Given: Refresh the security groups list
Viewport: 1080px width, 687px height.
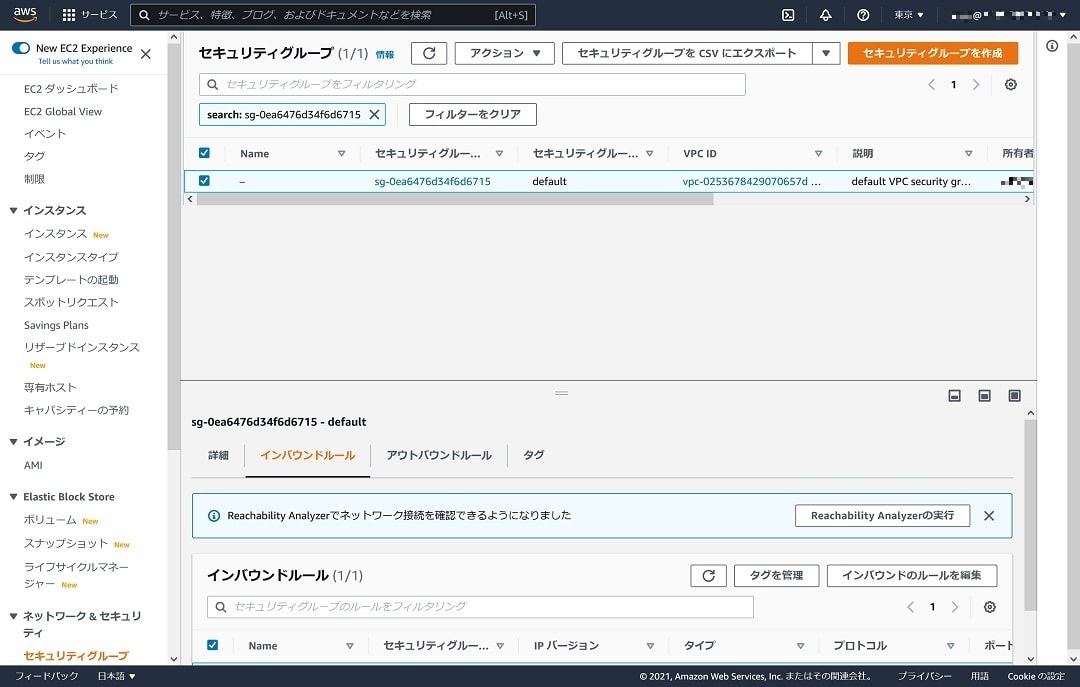Looking at the screenshot, I should (429, 53).
